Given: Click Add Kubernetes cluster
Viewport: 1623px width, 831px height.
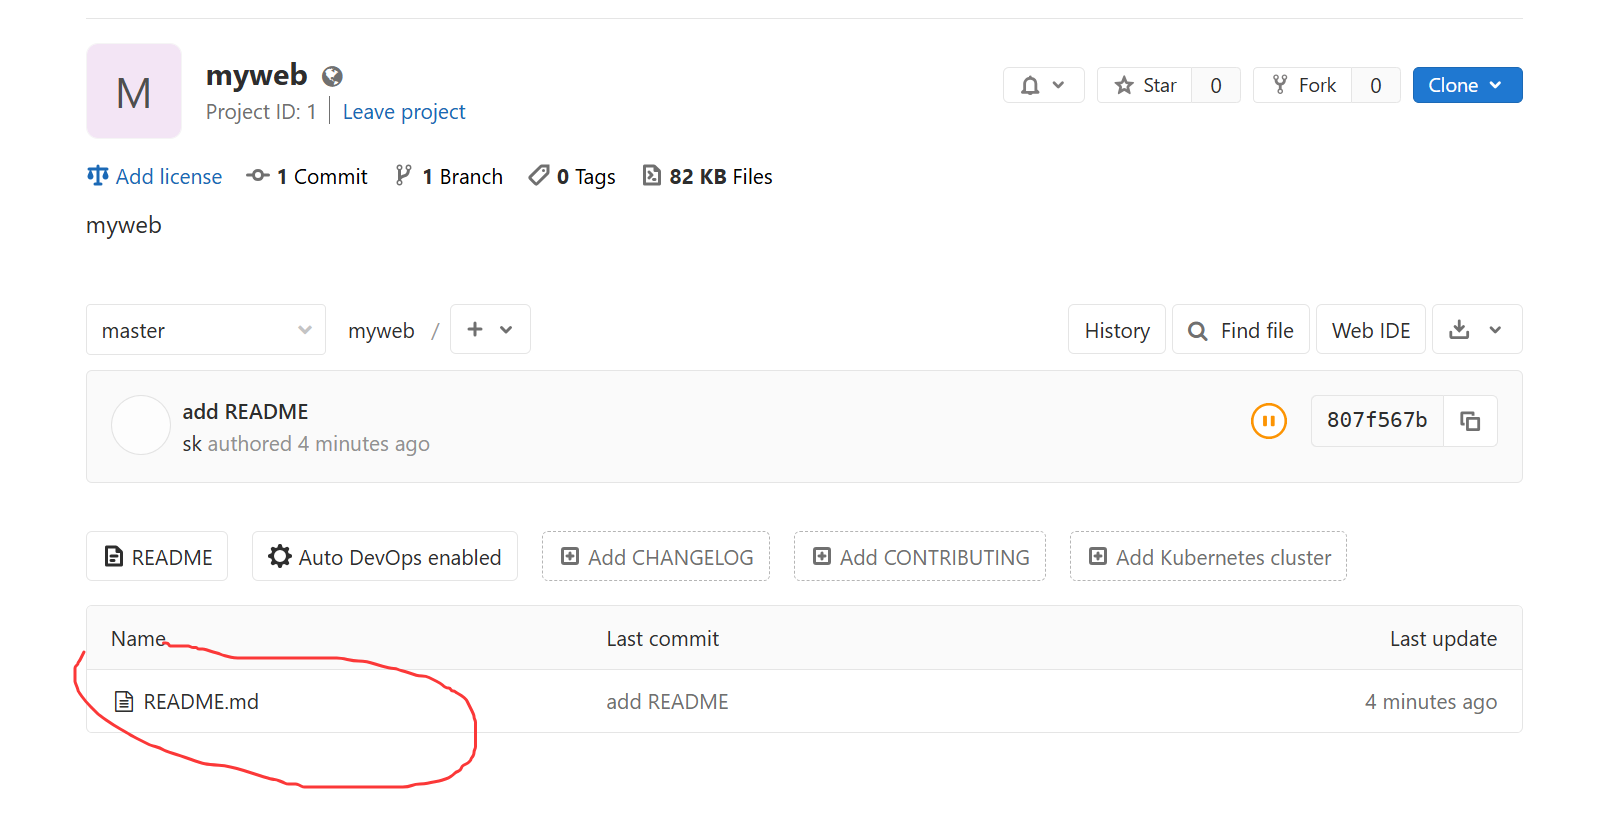Looking at the screenshot, I should [1208, 557].
